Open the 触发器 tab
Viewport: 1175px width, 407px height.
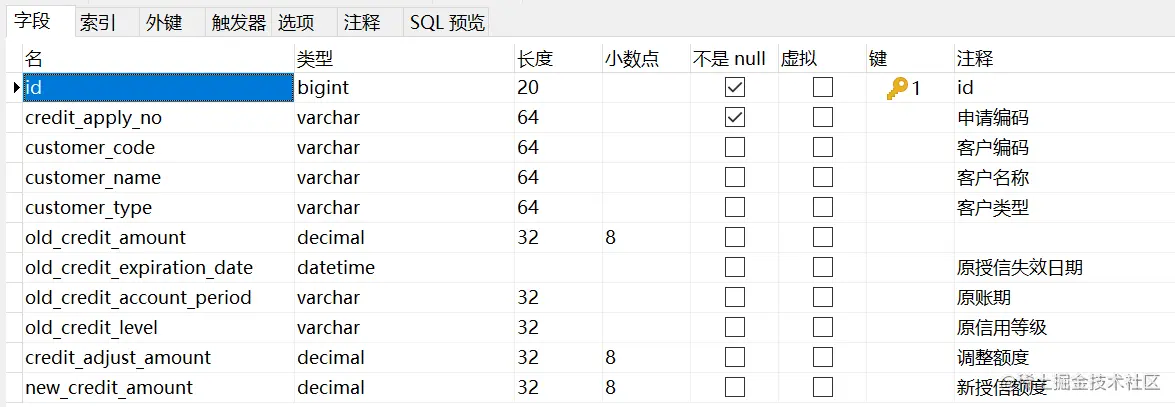click(239, 23)
